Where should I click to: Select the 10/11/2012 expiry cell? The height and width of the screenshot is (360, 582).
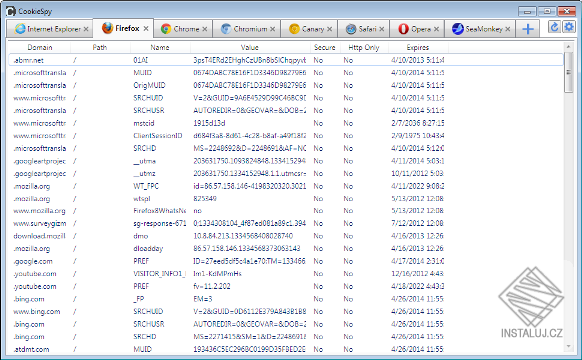coord(418,174)
